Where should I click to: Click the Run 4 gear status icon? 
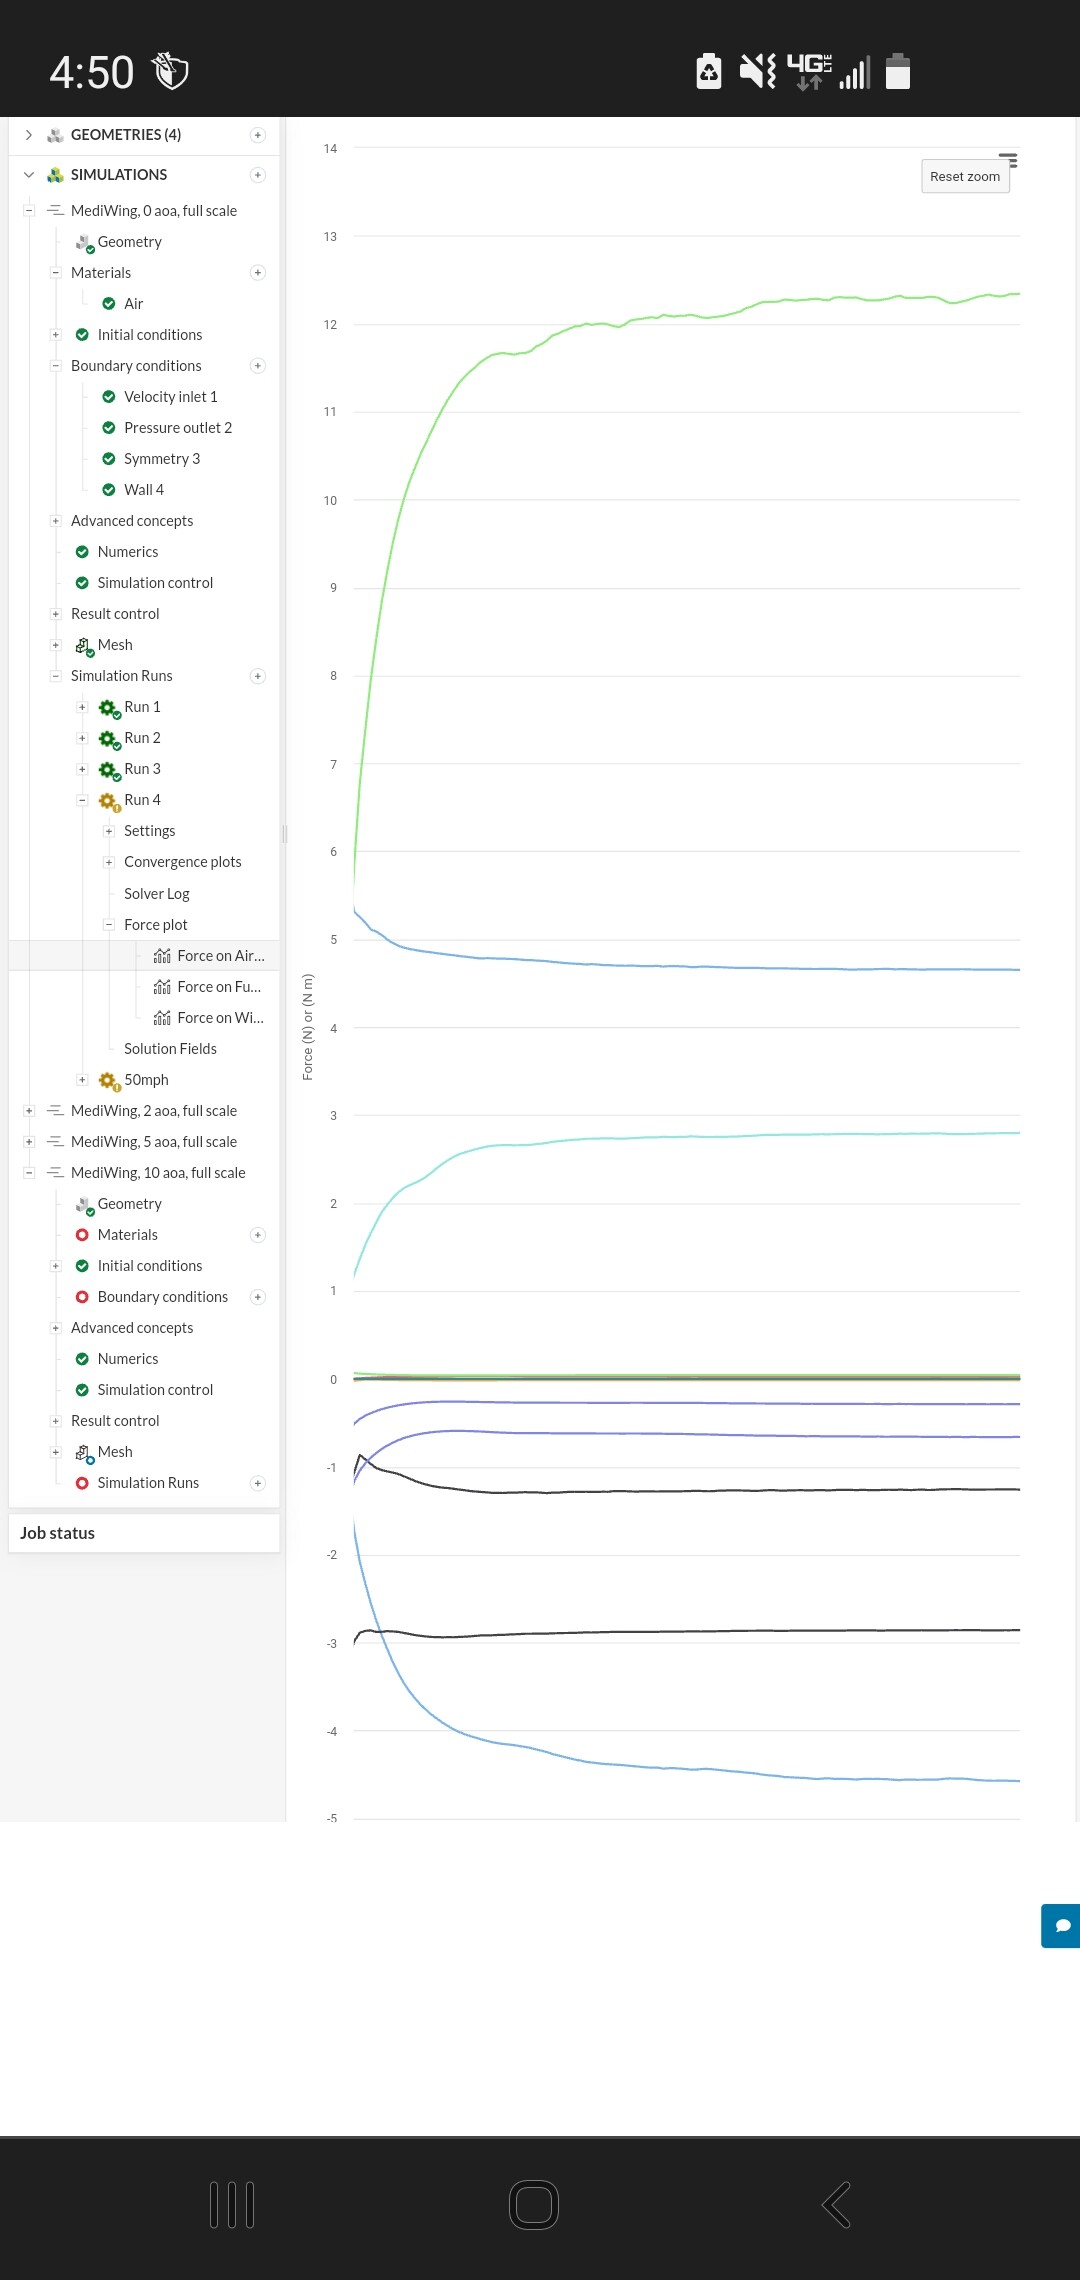click(108, 801)
